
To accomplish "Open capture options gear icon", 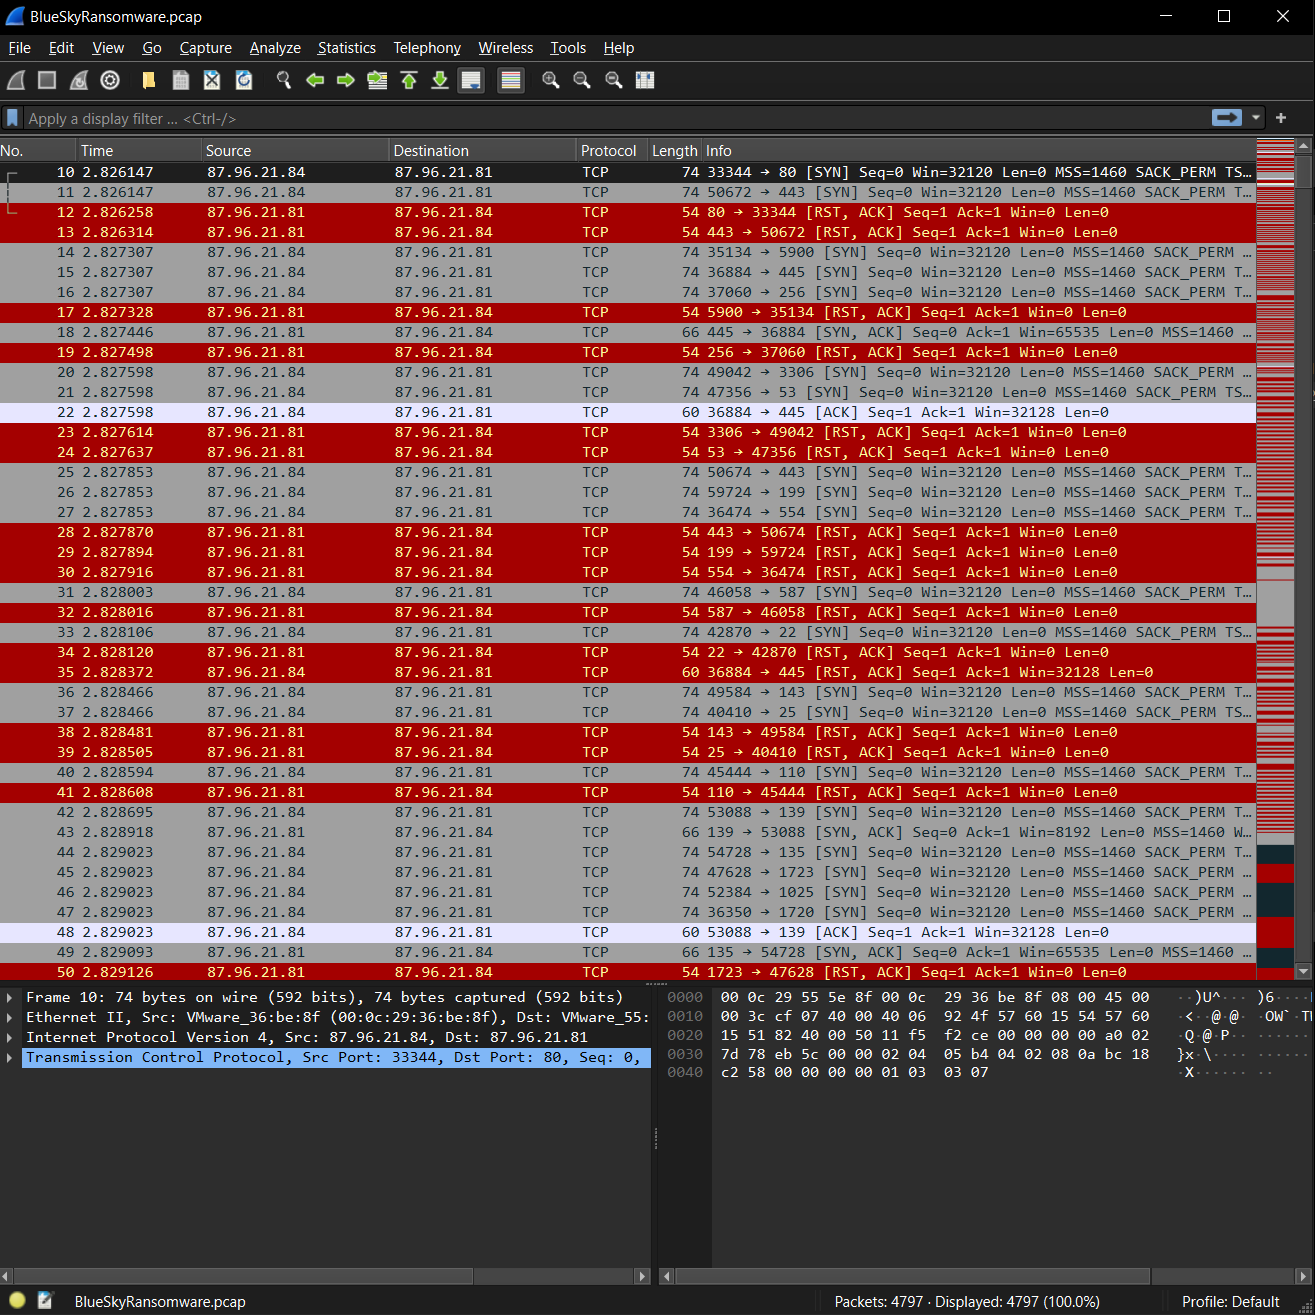I will click(110, 80).
